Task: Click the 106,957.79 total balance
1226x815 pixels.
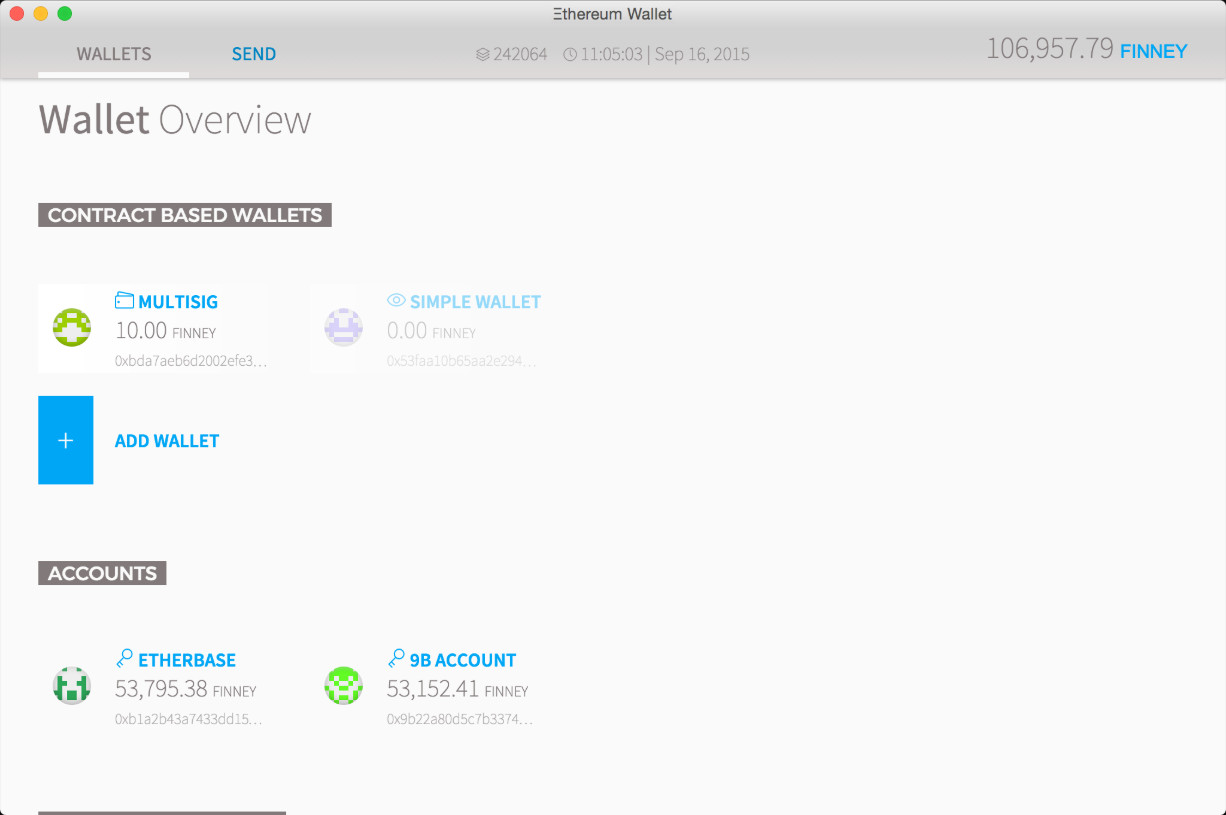Action: (1050, 49)
